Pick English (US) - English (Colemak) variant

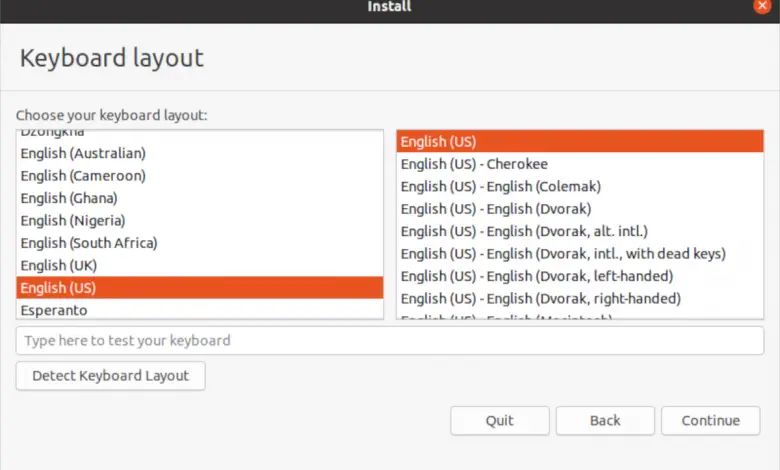[500, 186]
